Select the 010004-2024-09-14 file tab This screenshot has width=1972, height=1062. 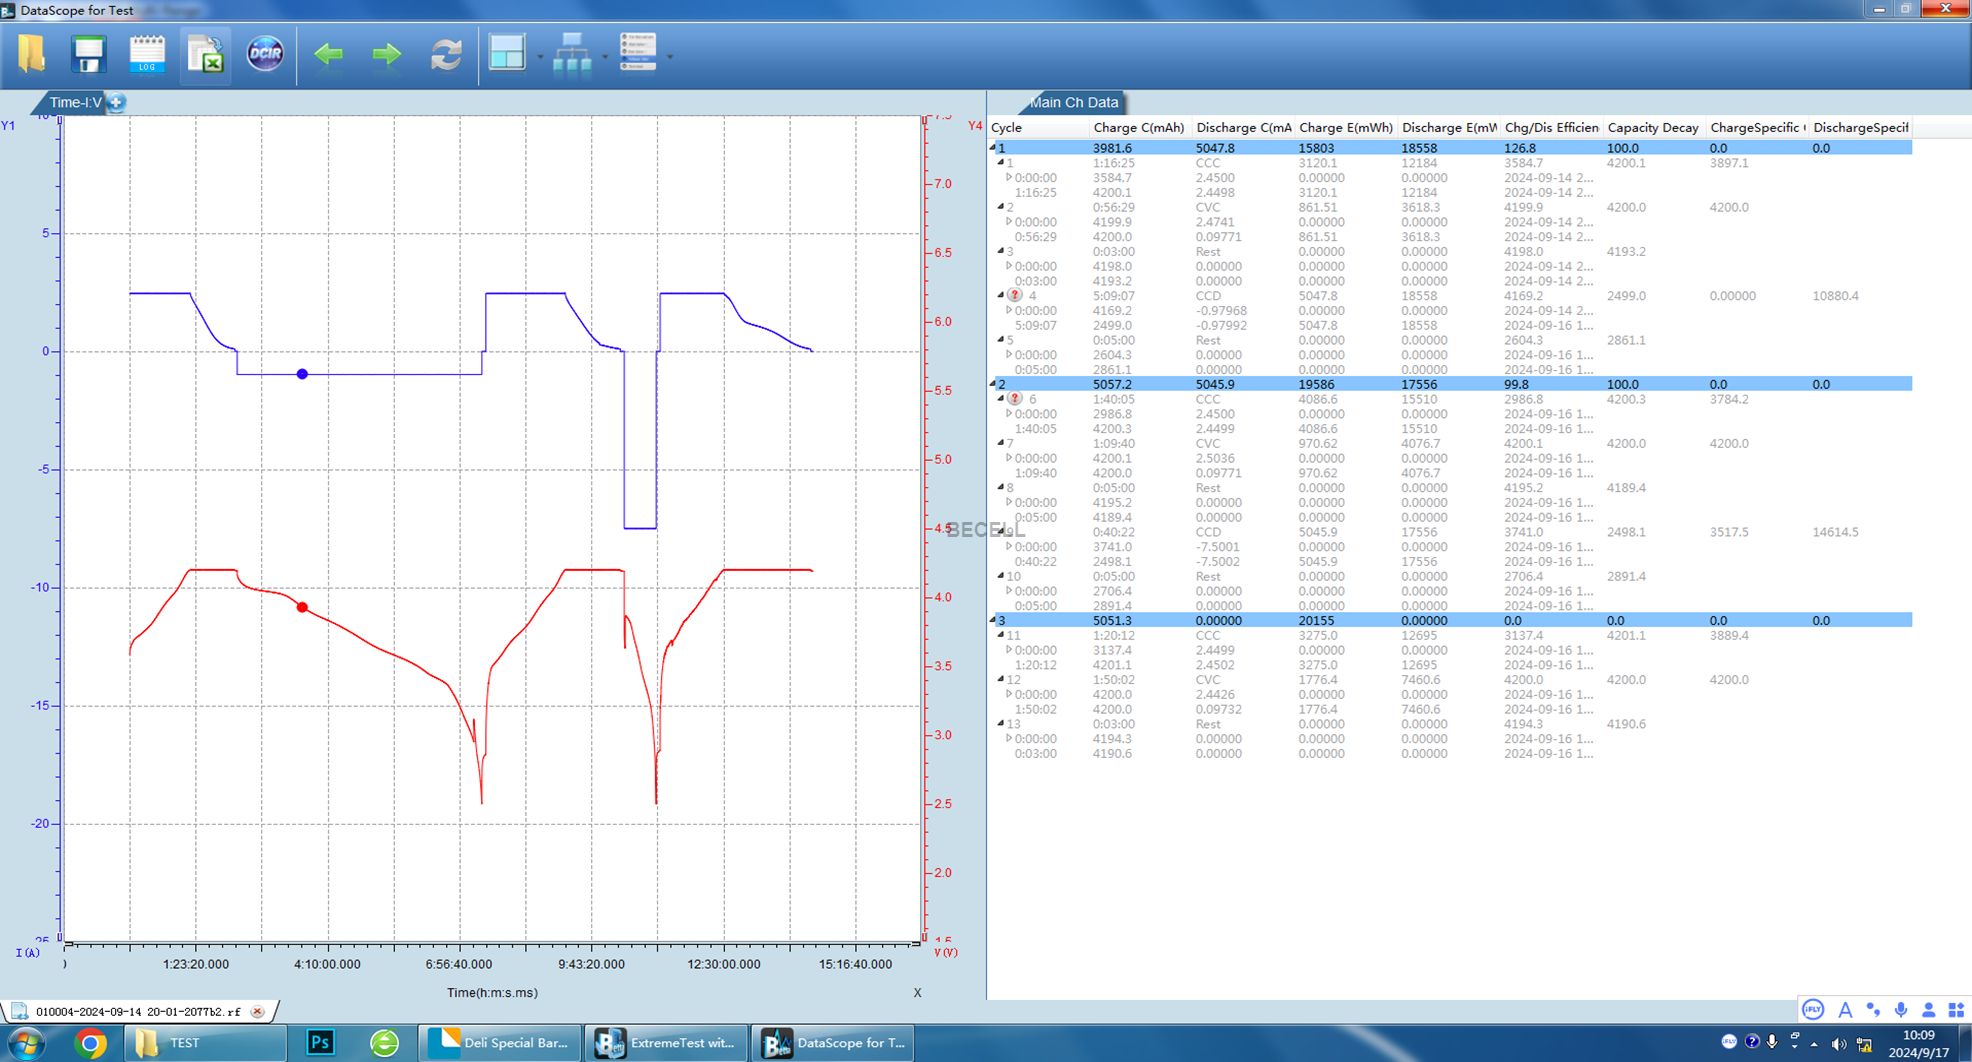coord(138,1011)
